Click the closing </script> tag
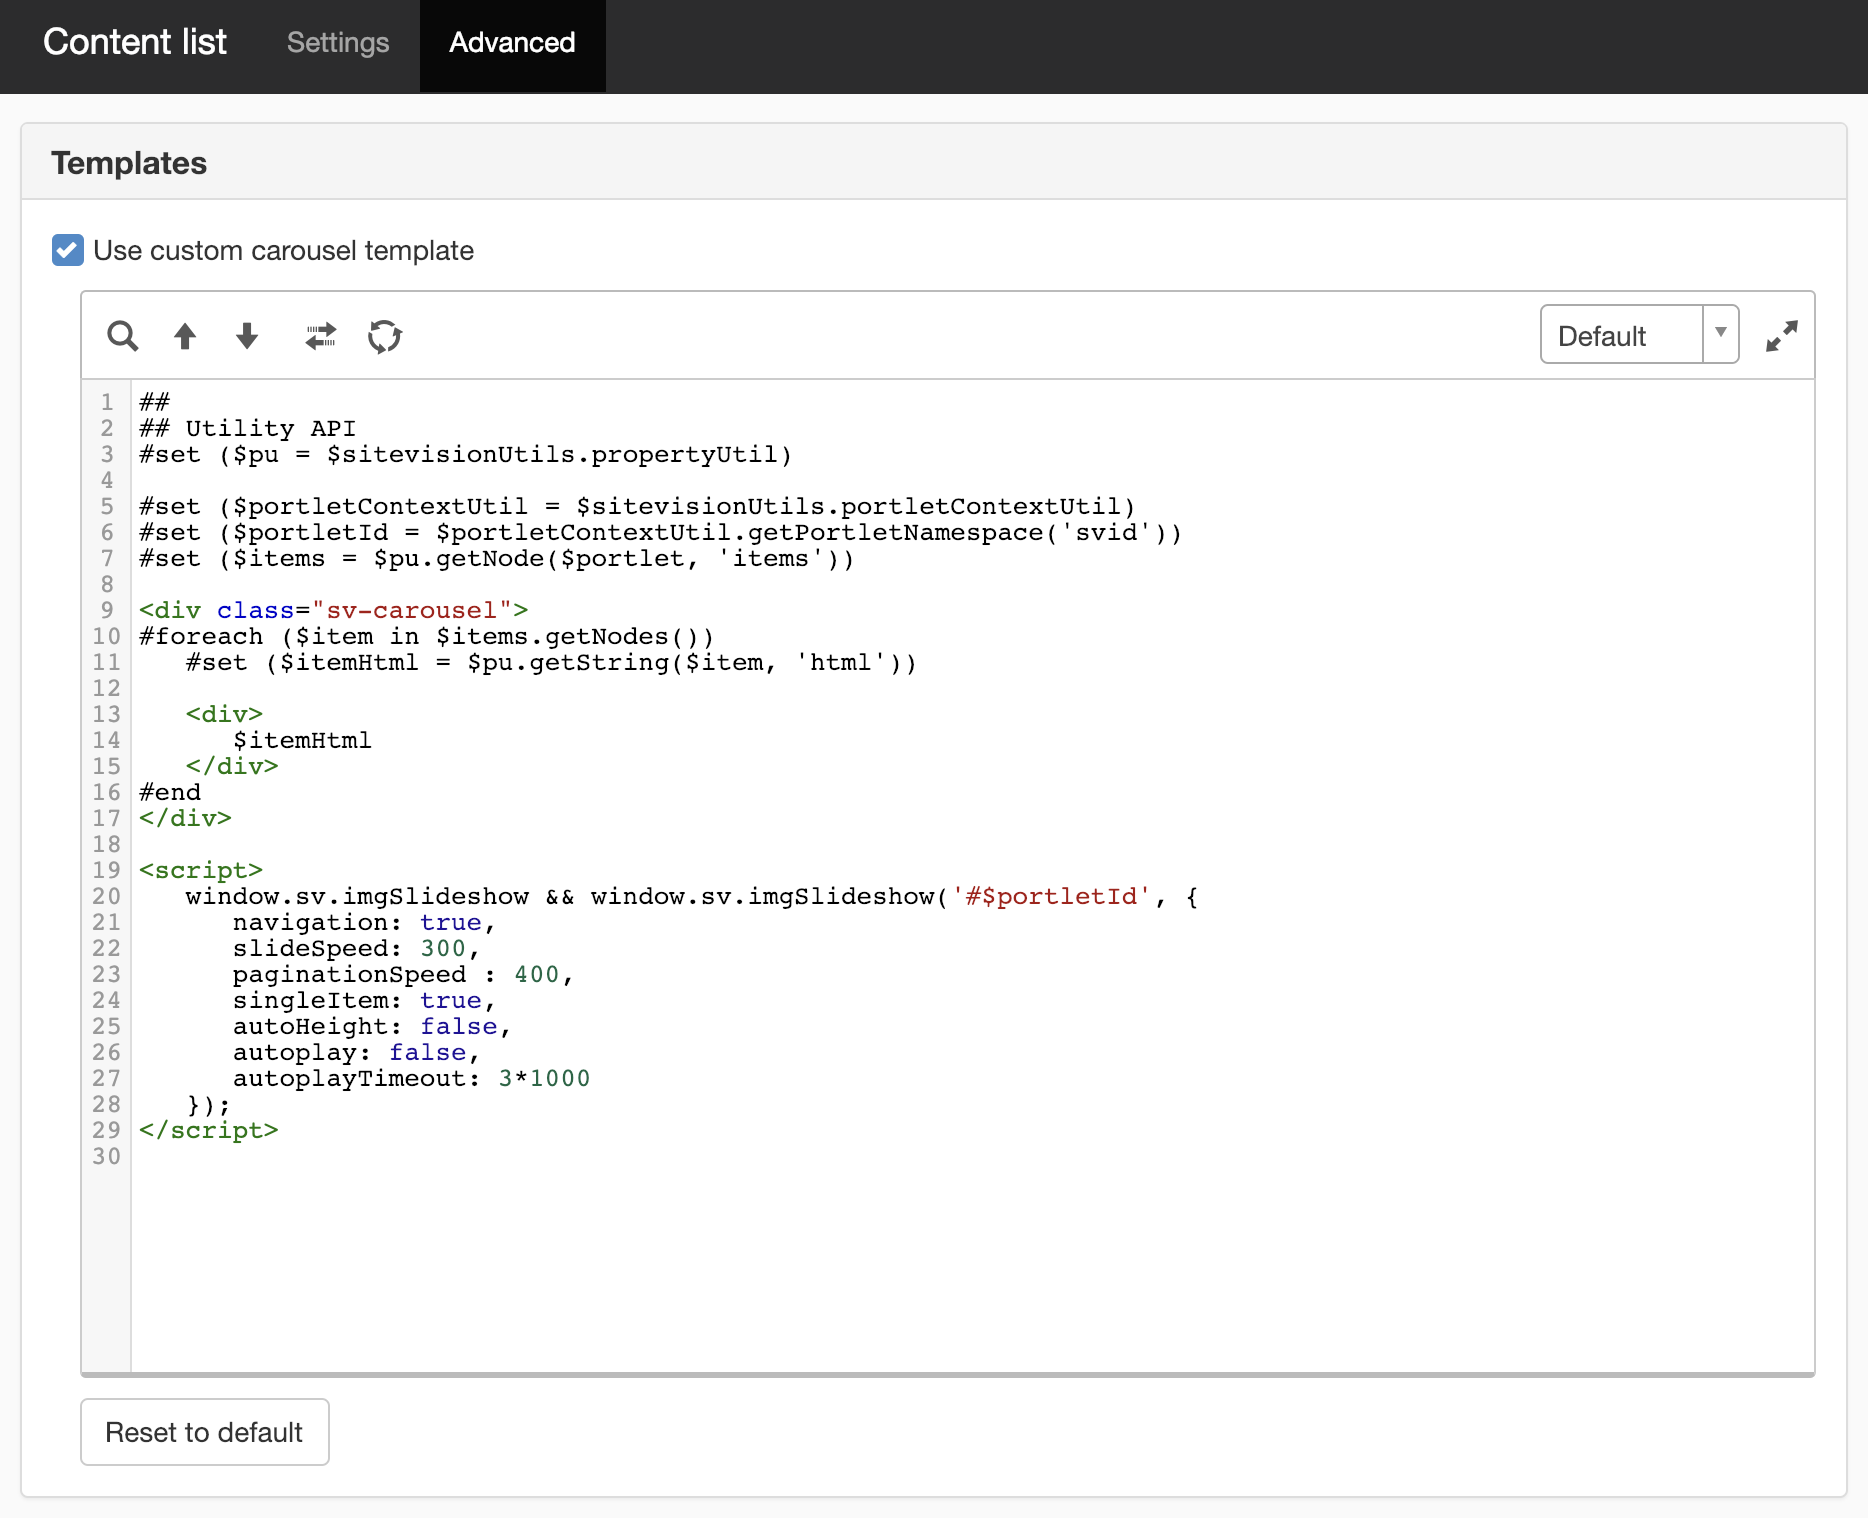This screenshot has width=1868, height=1518. click(x=209, y=1130)
